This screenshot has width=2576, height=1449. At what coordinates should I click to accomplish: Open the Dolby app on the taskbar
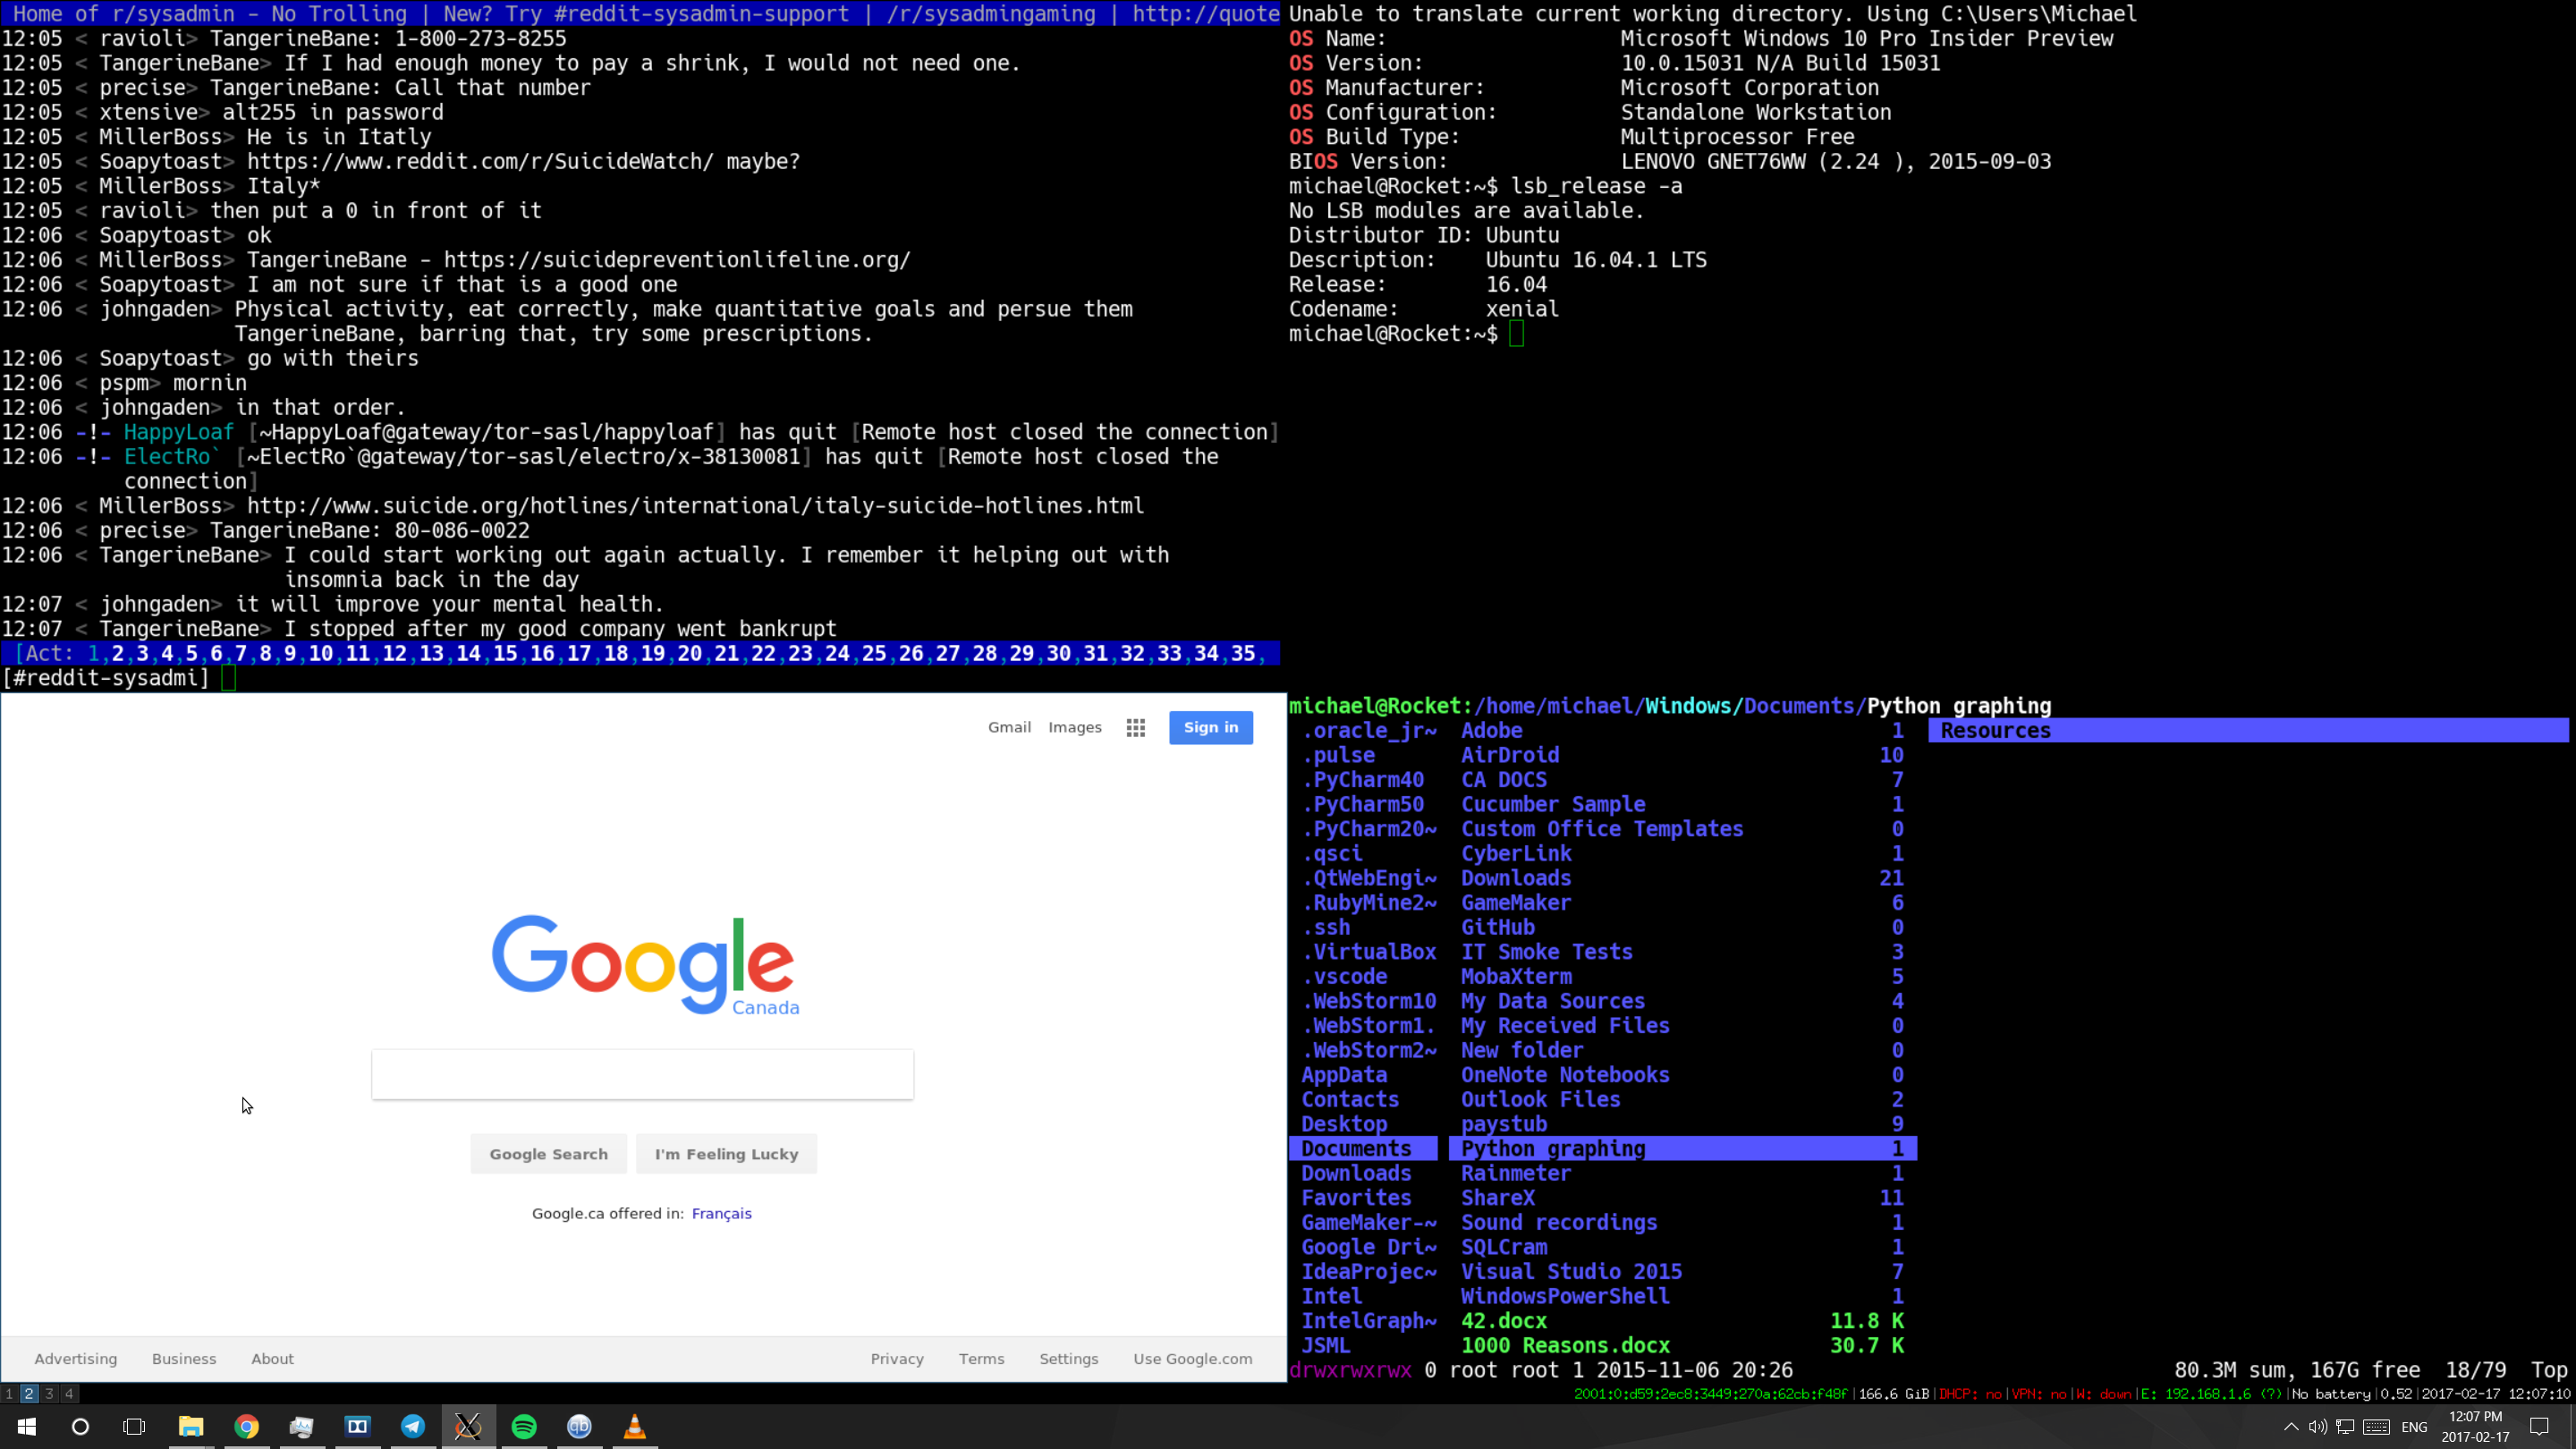point(357,1426)
